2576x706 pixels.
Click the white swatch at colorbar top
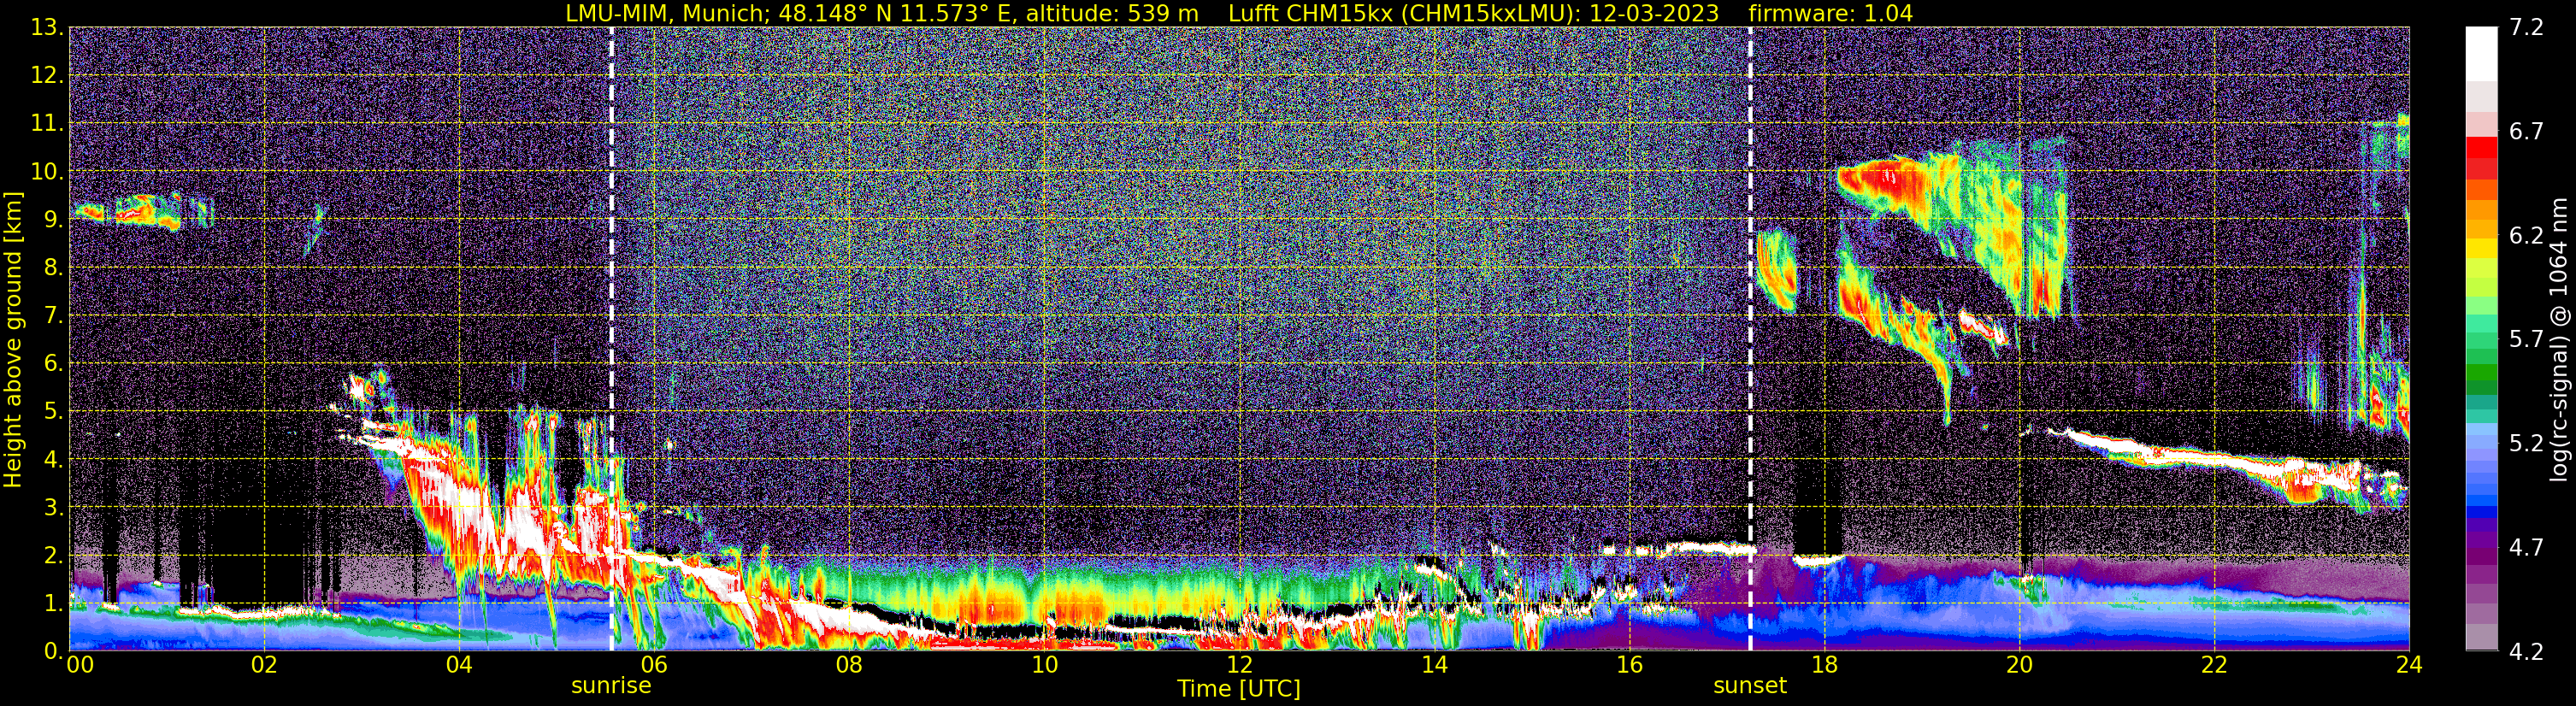point(2482,54)
